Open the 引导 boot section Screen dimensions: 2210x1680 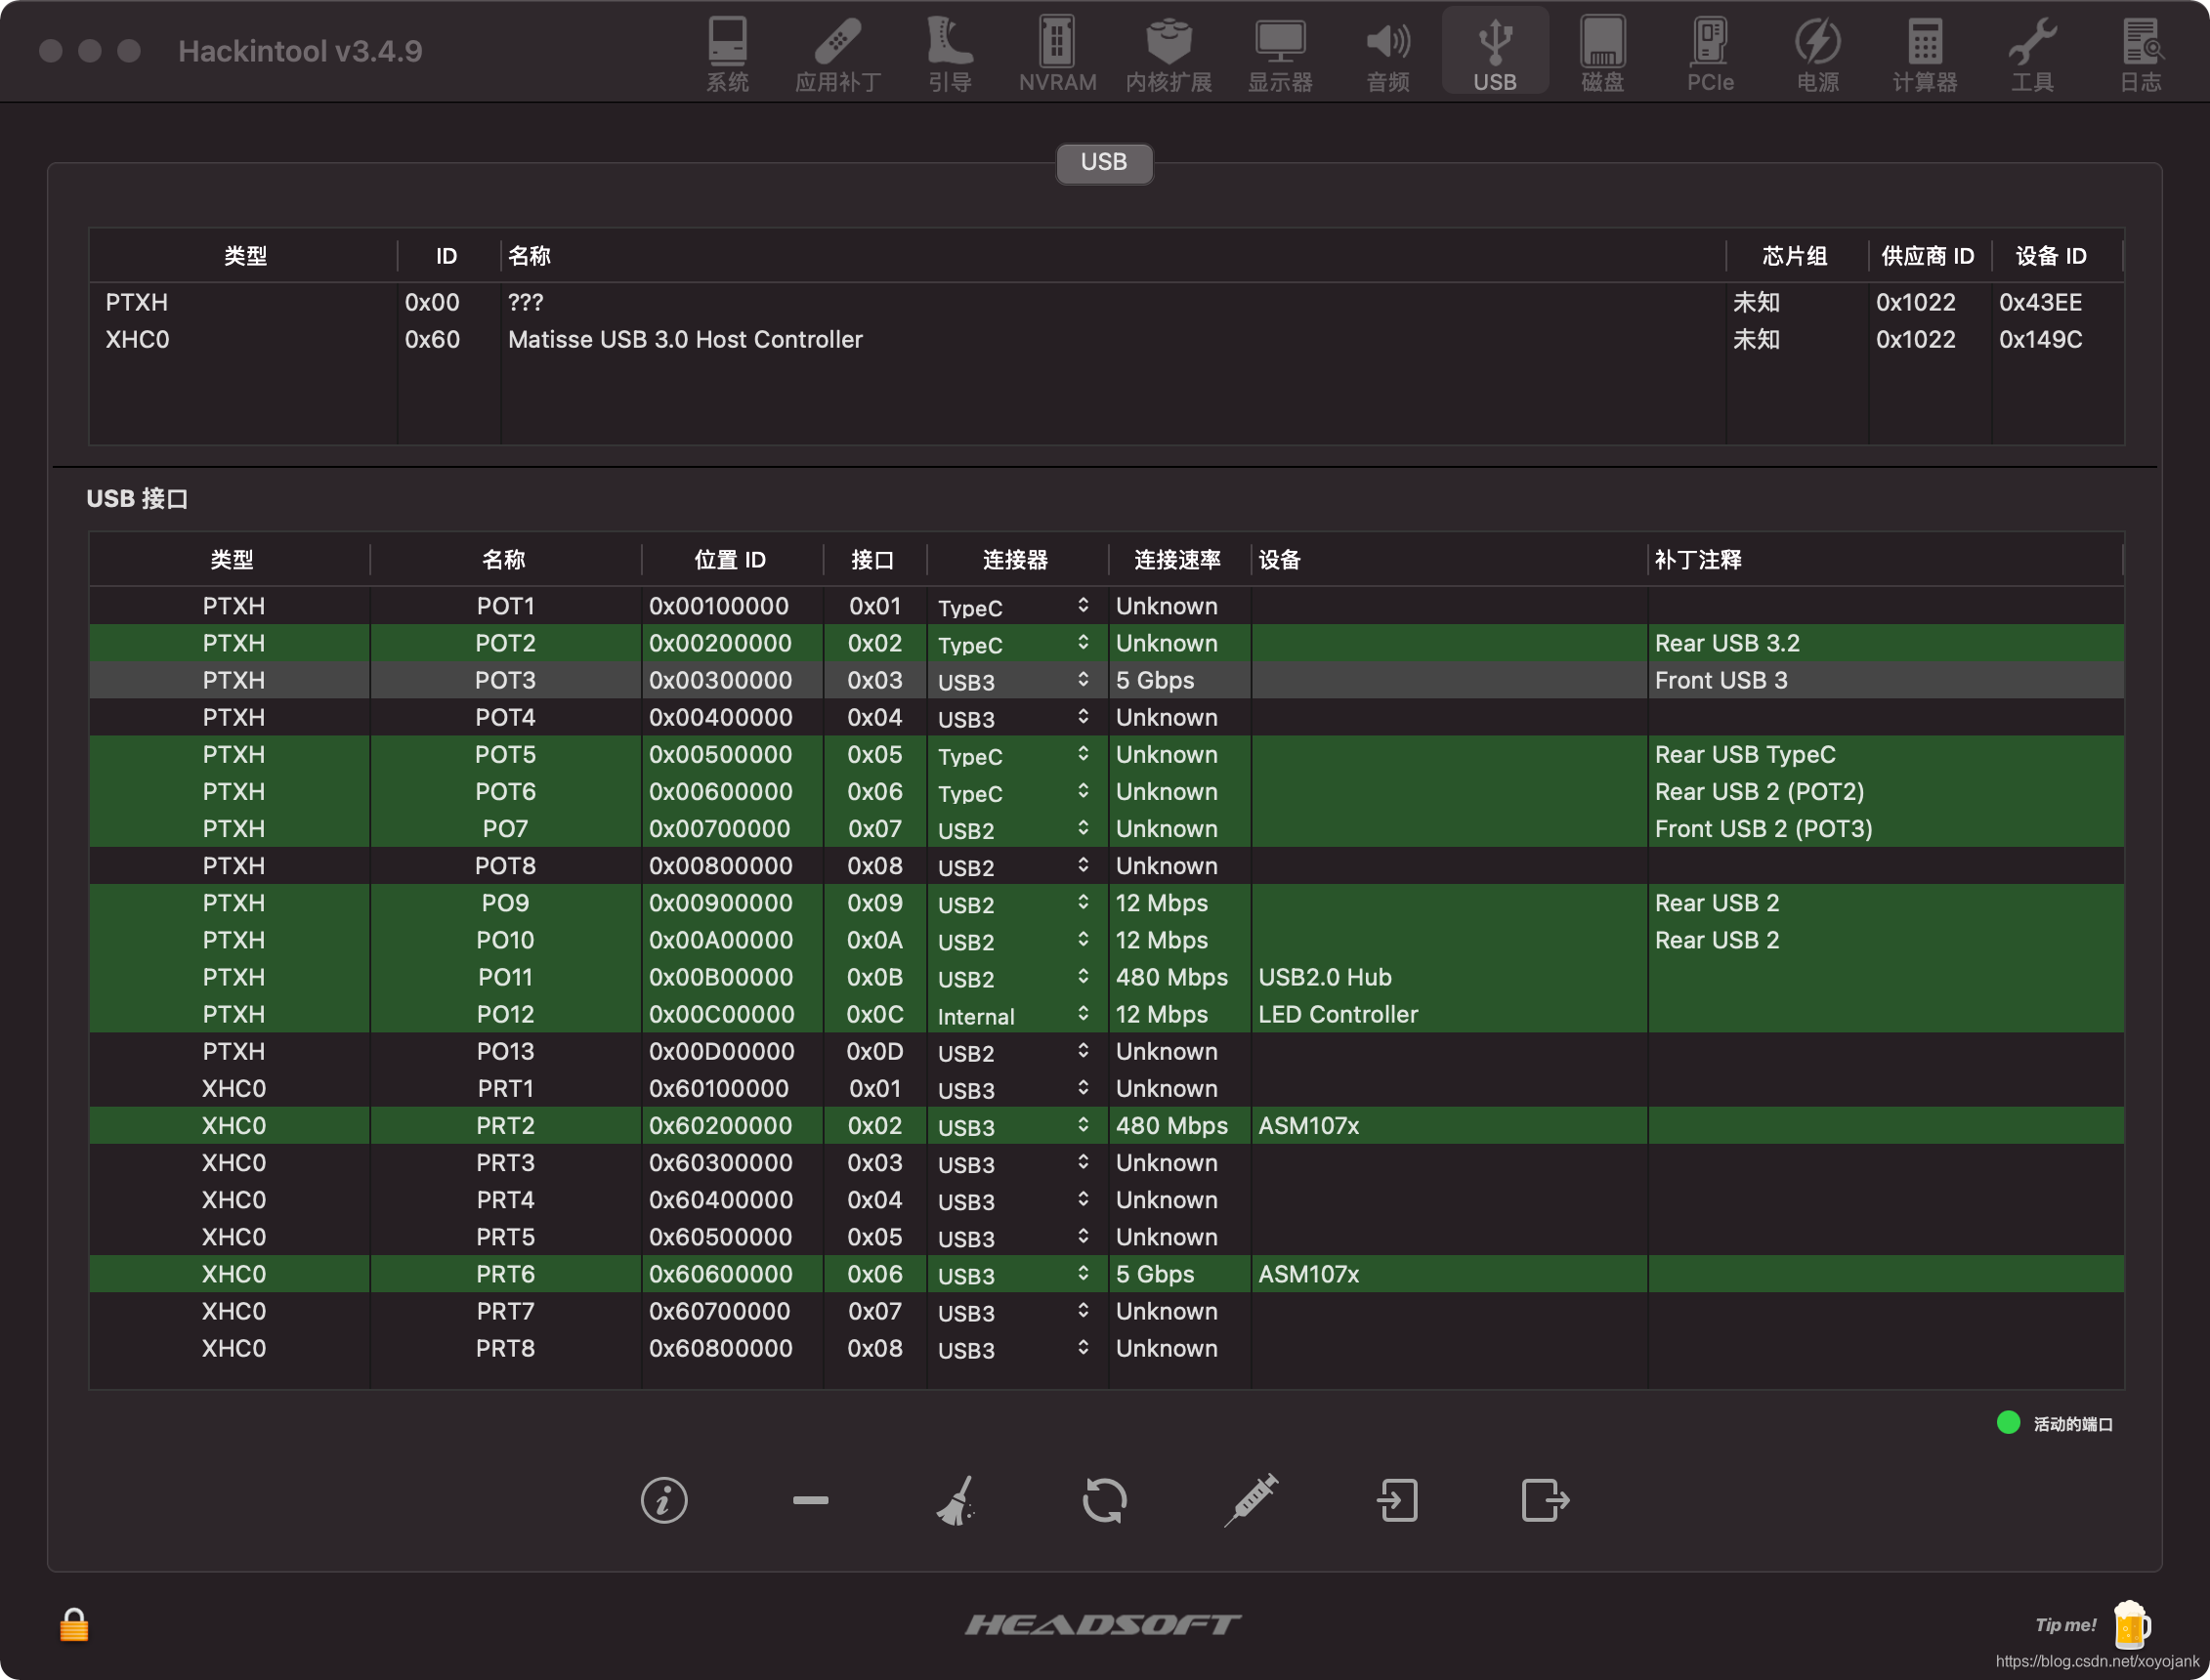[x=949, y=54]
